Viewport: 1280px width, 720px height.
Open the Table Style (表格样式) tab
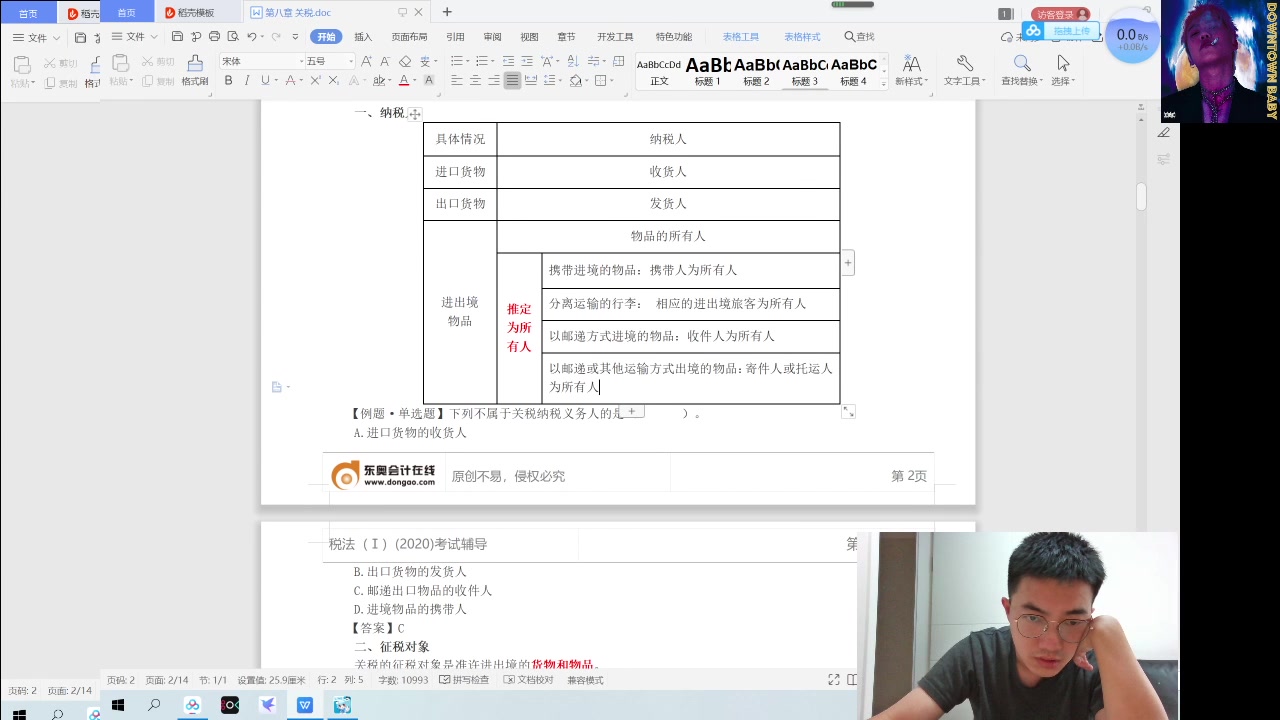(802, 37)
